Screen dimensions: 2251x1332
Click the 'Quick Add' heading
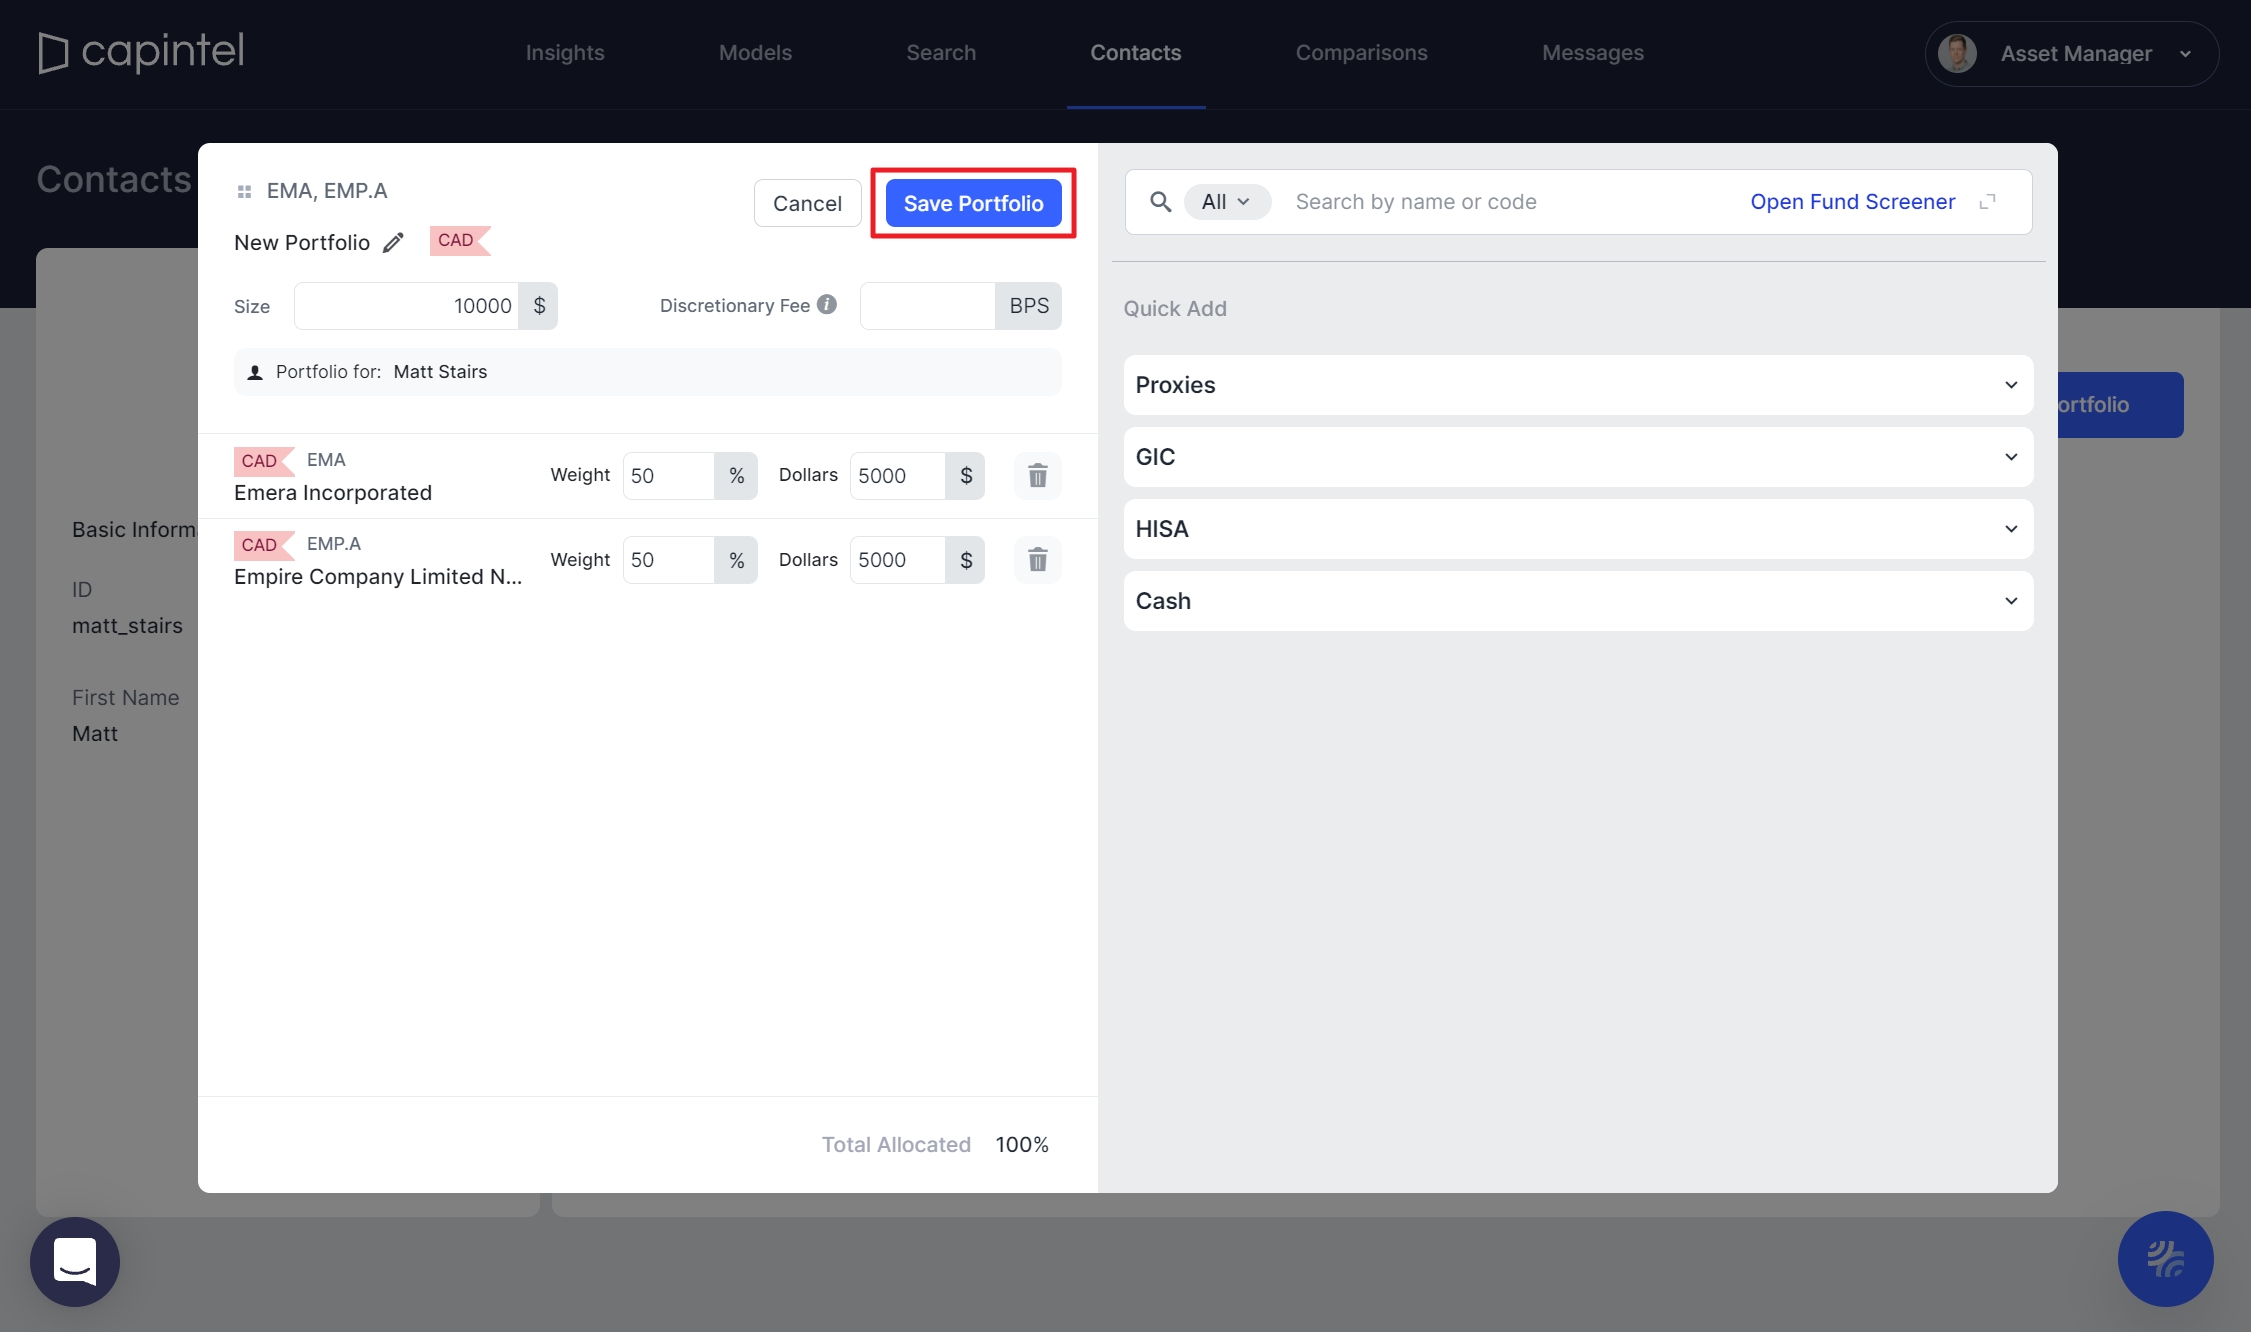point(1175,309)
